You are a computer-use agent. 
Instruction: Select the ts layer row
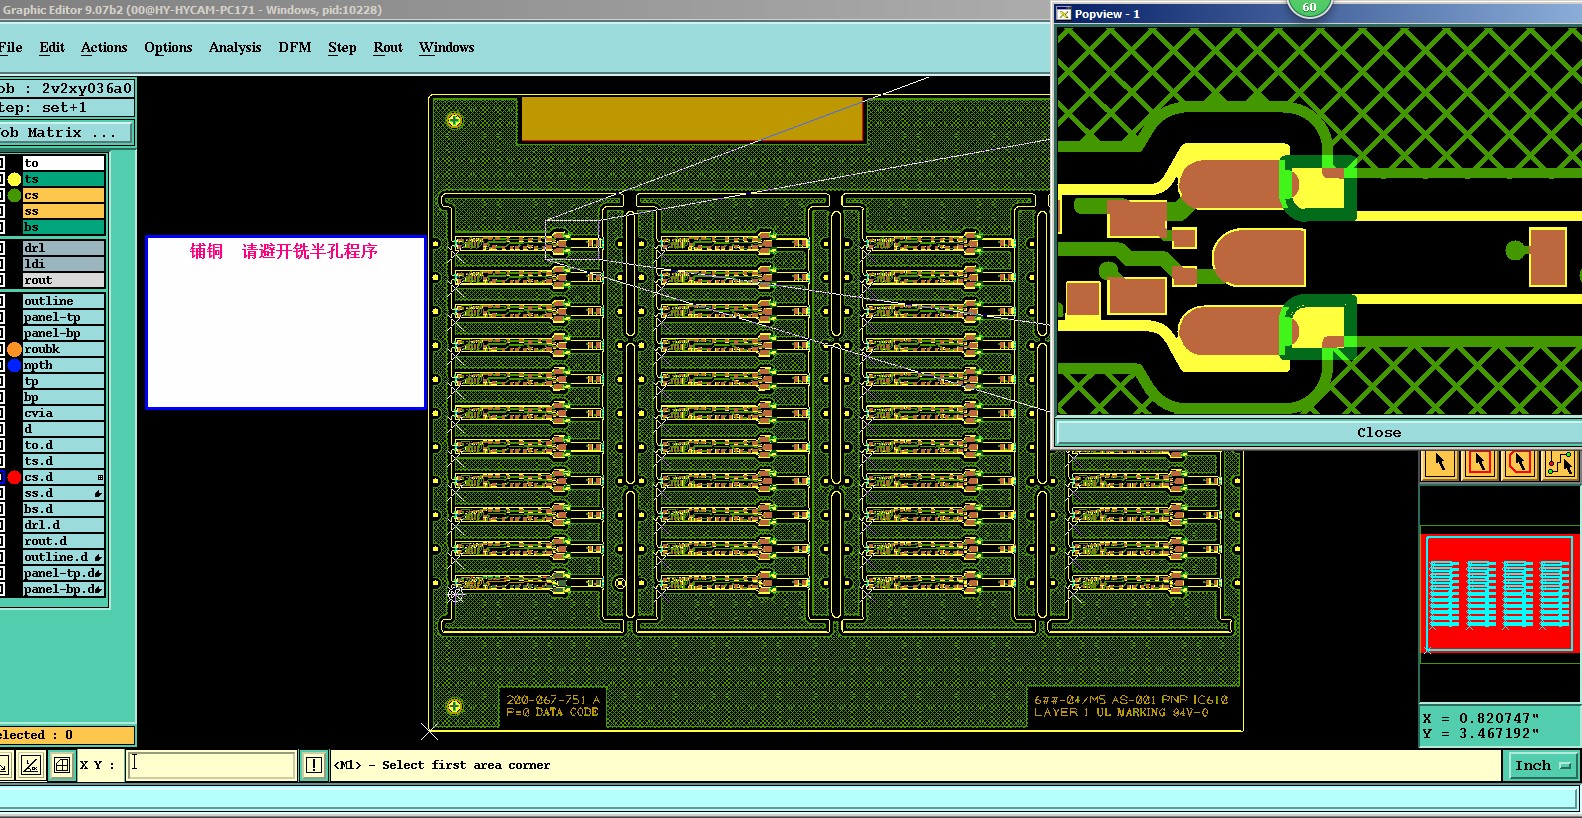pos(63,179)
